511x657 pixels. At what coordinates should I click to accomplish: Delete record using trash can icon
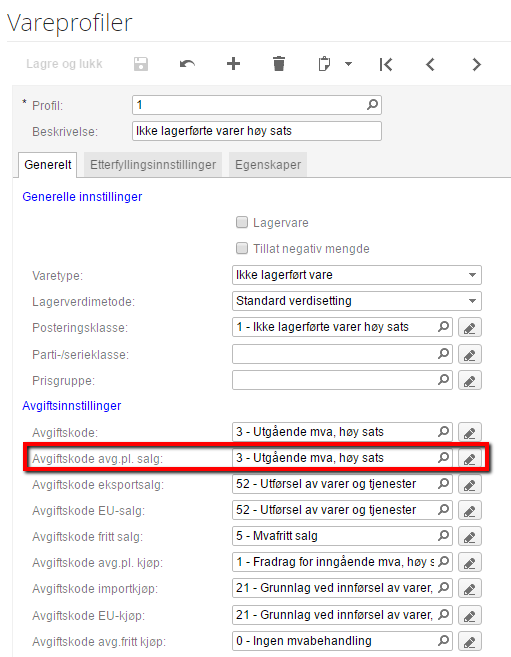(x=279, y=64)
